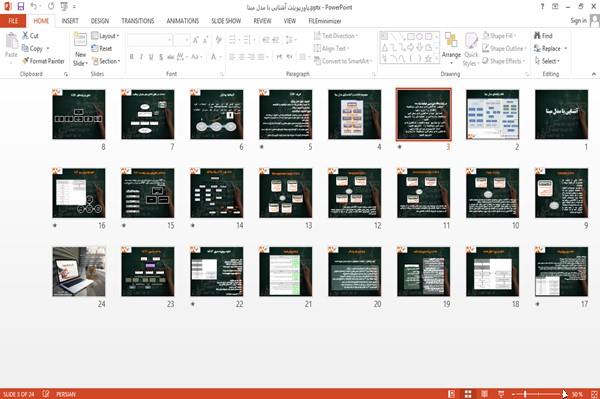This screenshot has height=399, width=600.
Task: Open the Select dropdown in Editing
Action: 547,61
